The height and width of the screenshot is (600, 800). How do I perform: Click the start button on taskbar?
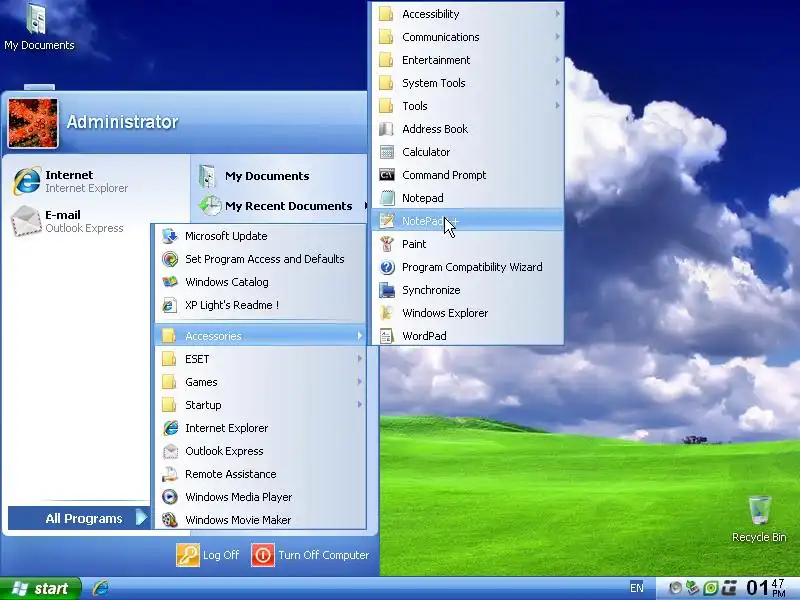[x=40, y=588]
